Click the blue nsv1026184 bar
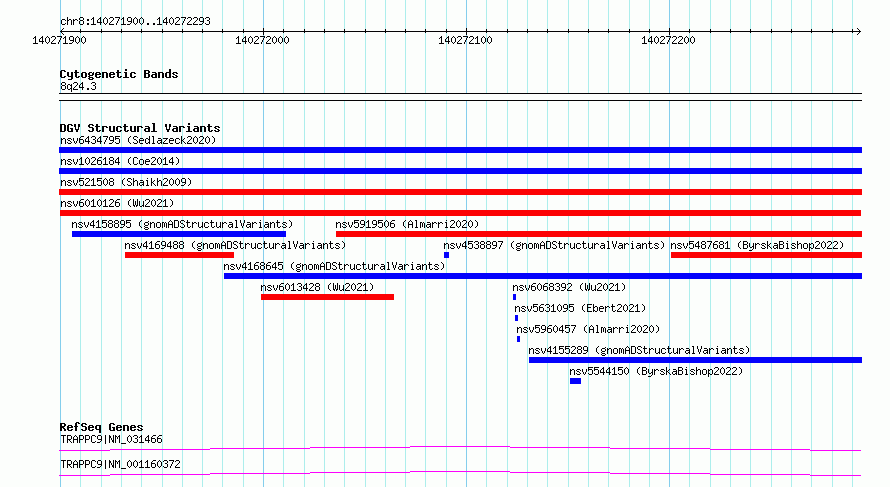 (x=460, y=171)
